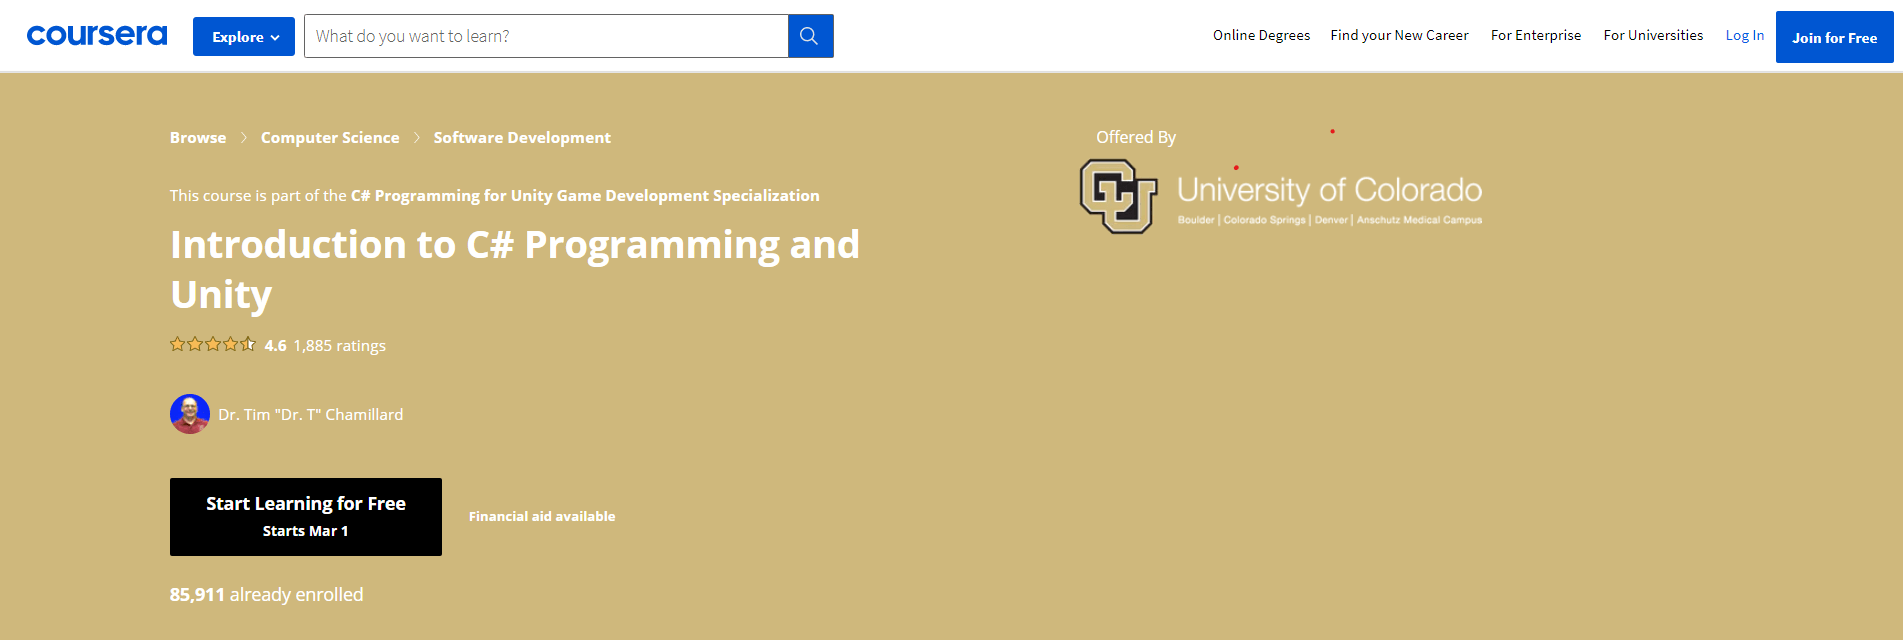Click the Coursera logo
The height and width of the screenshot is (640, 1903).
(97, 36)
